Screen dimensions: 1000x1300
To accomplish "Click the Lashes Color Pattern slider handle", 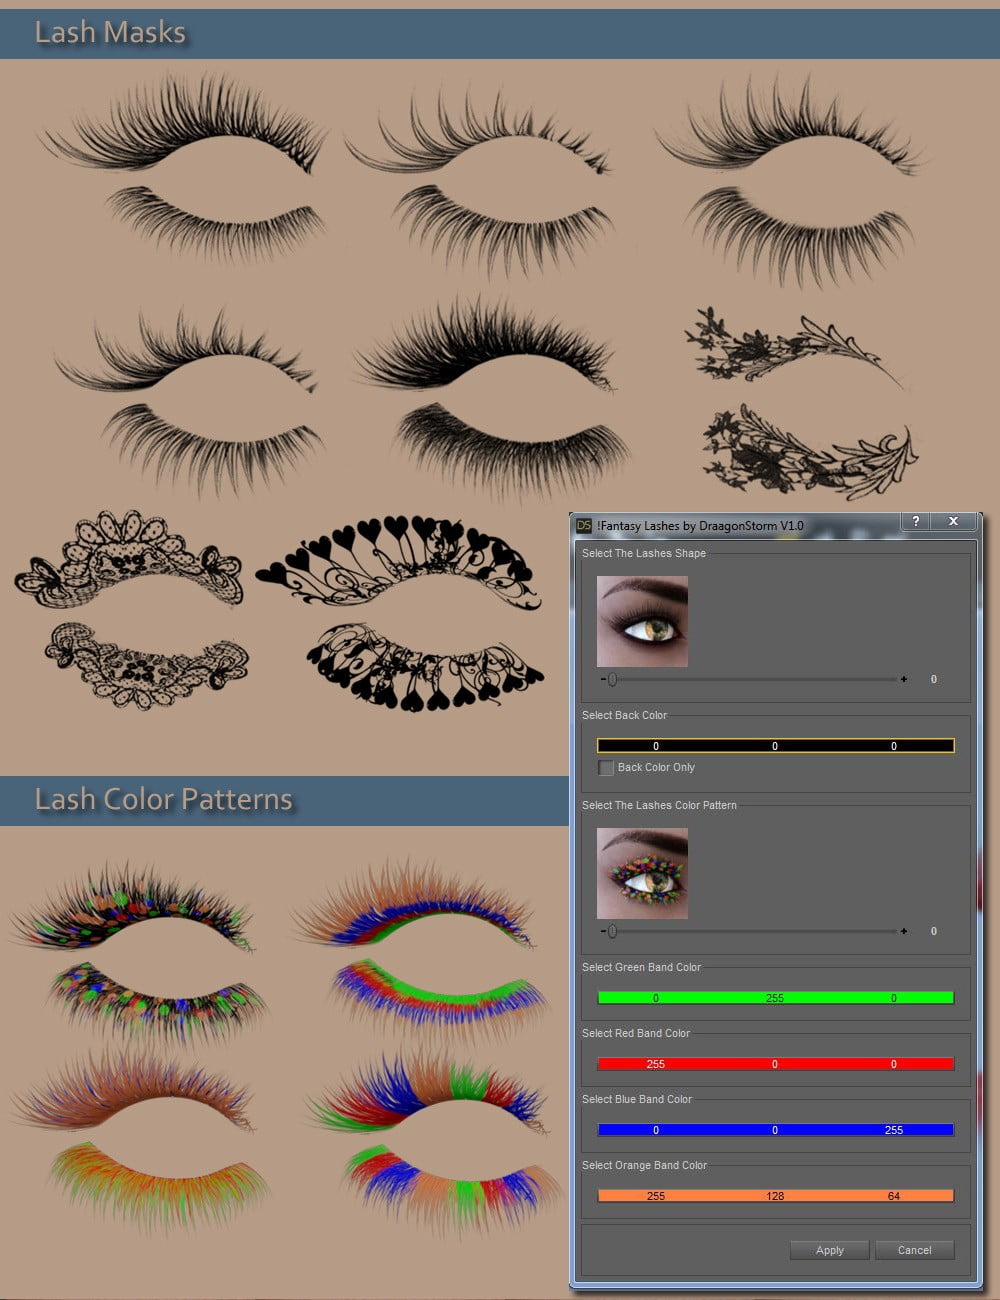I will click(x=613, y=931).
